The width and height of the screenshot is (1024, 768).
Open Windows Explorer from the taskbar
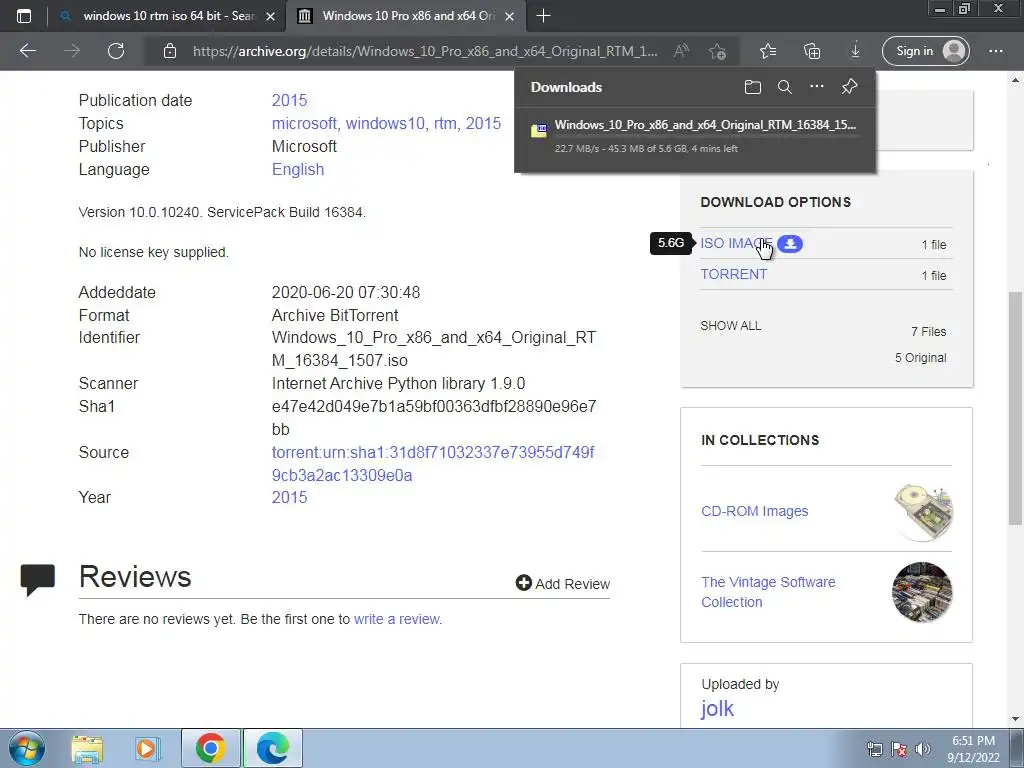87,748
